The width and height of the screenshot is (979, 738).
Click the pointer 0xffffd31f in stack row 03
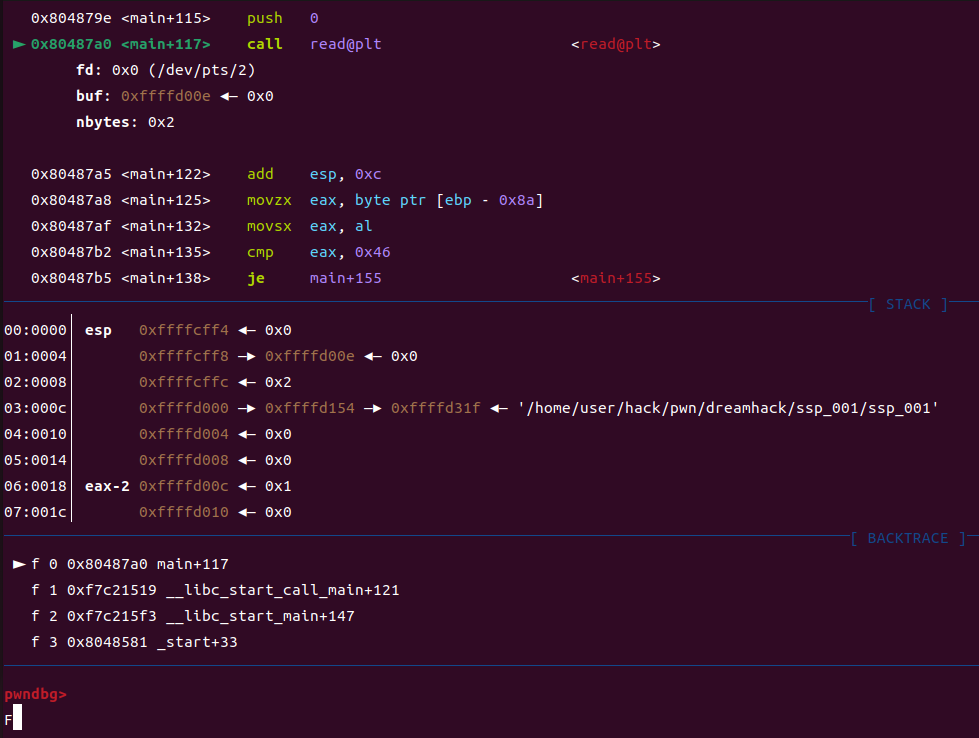[436, 408]
